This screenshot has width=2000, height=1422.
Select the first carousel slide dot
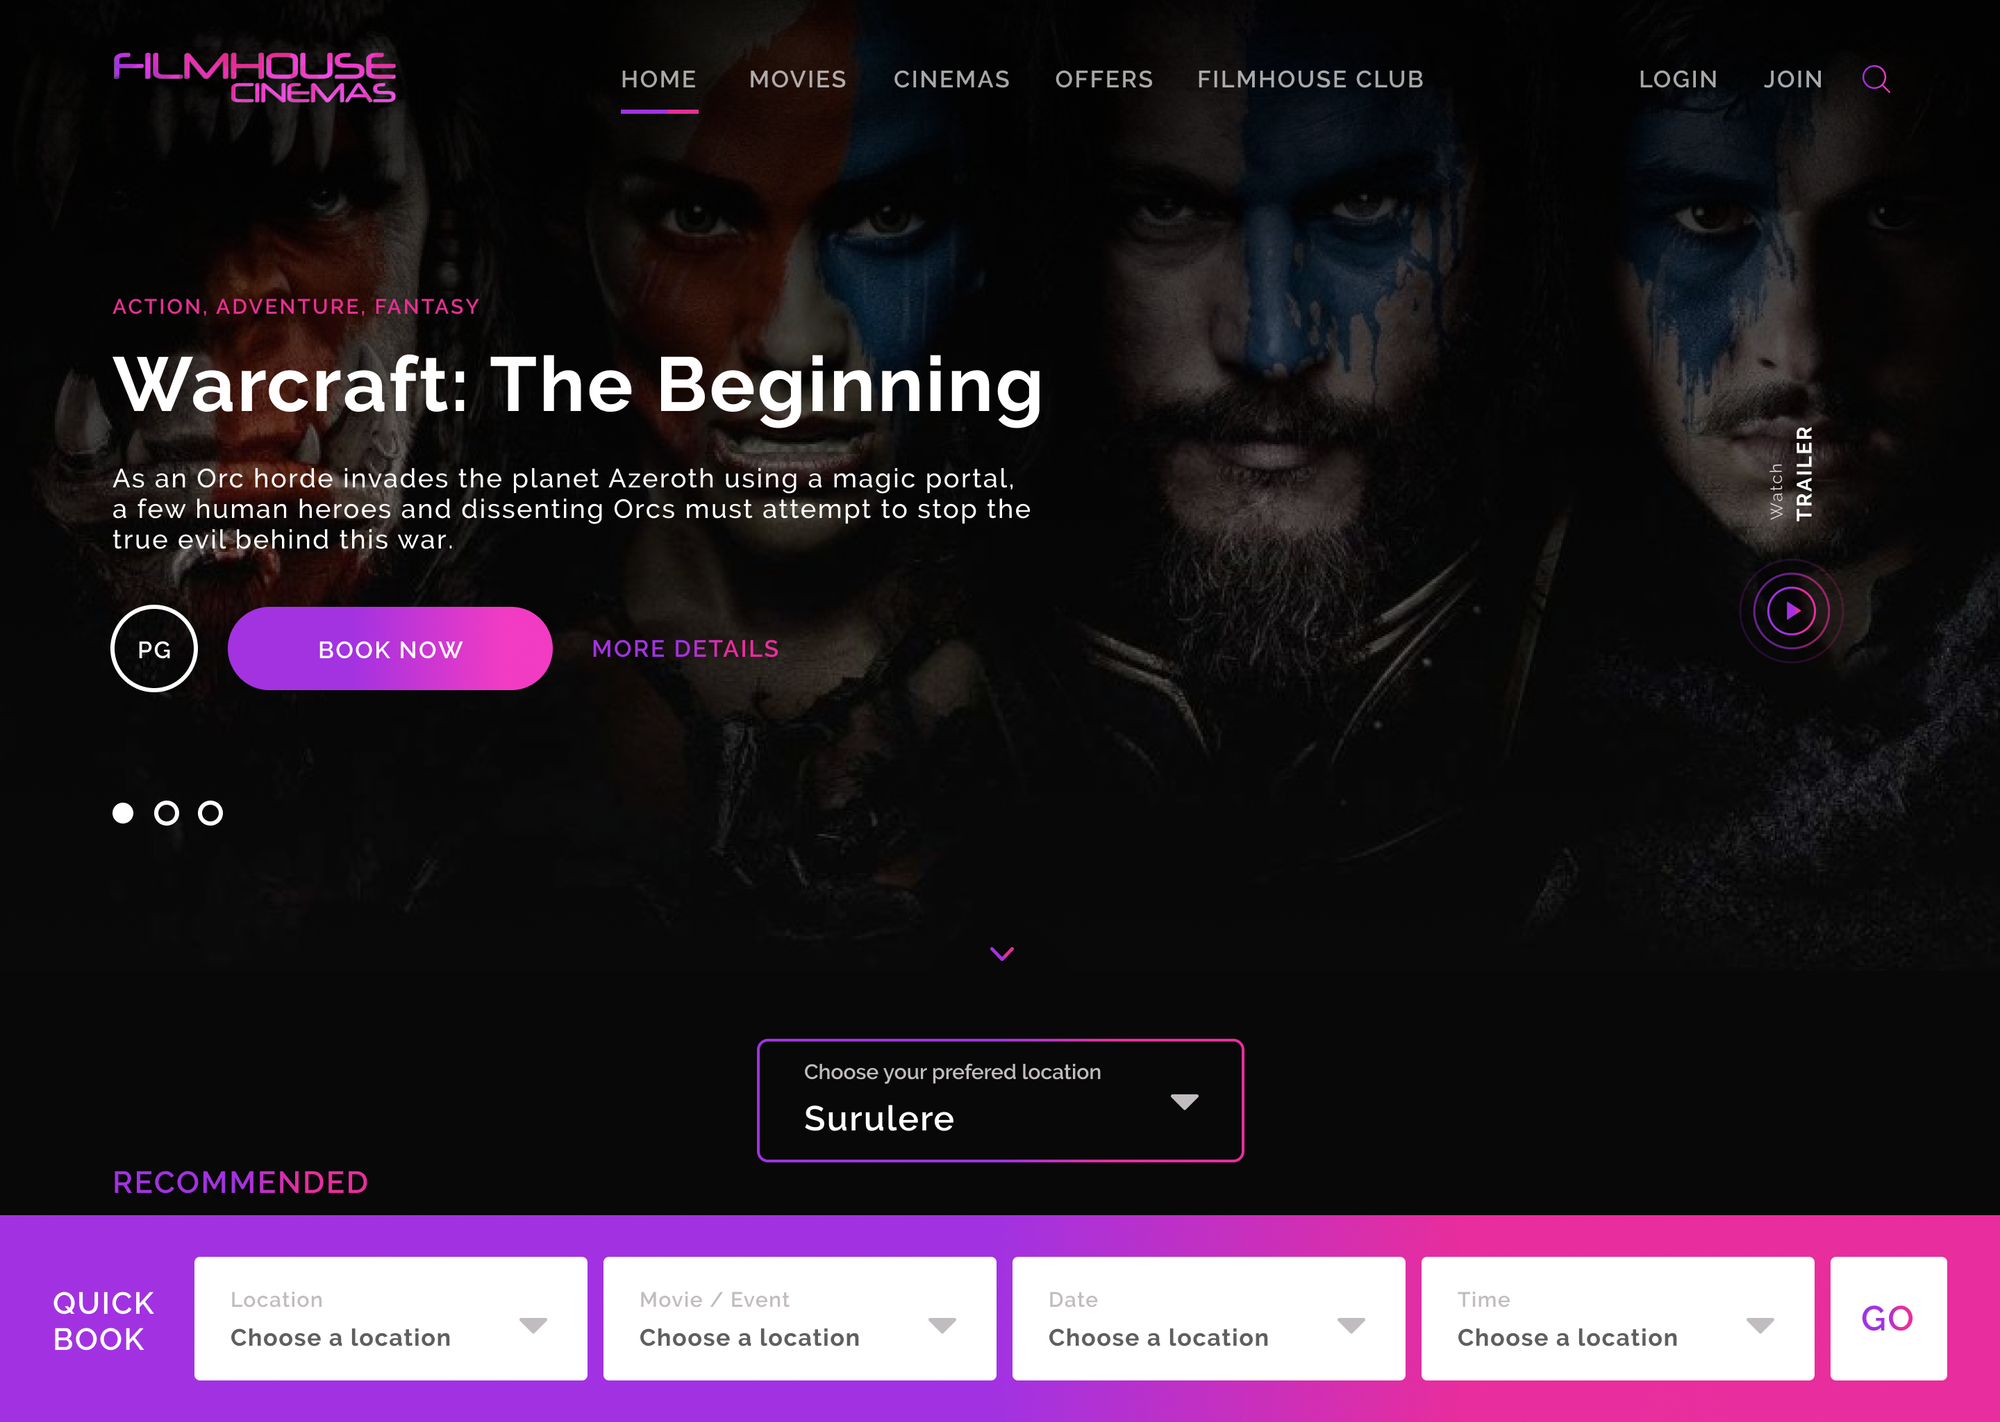tap(123, 813)
